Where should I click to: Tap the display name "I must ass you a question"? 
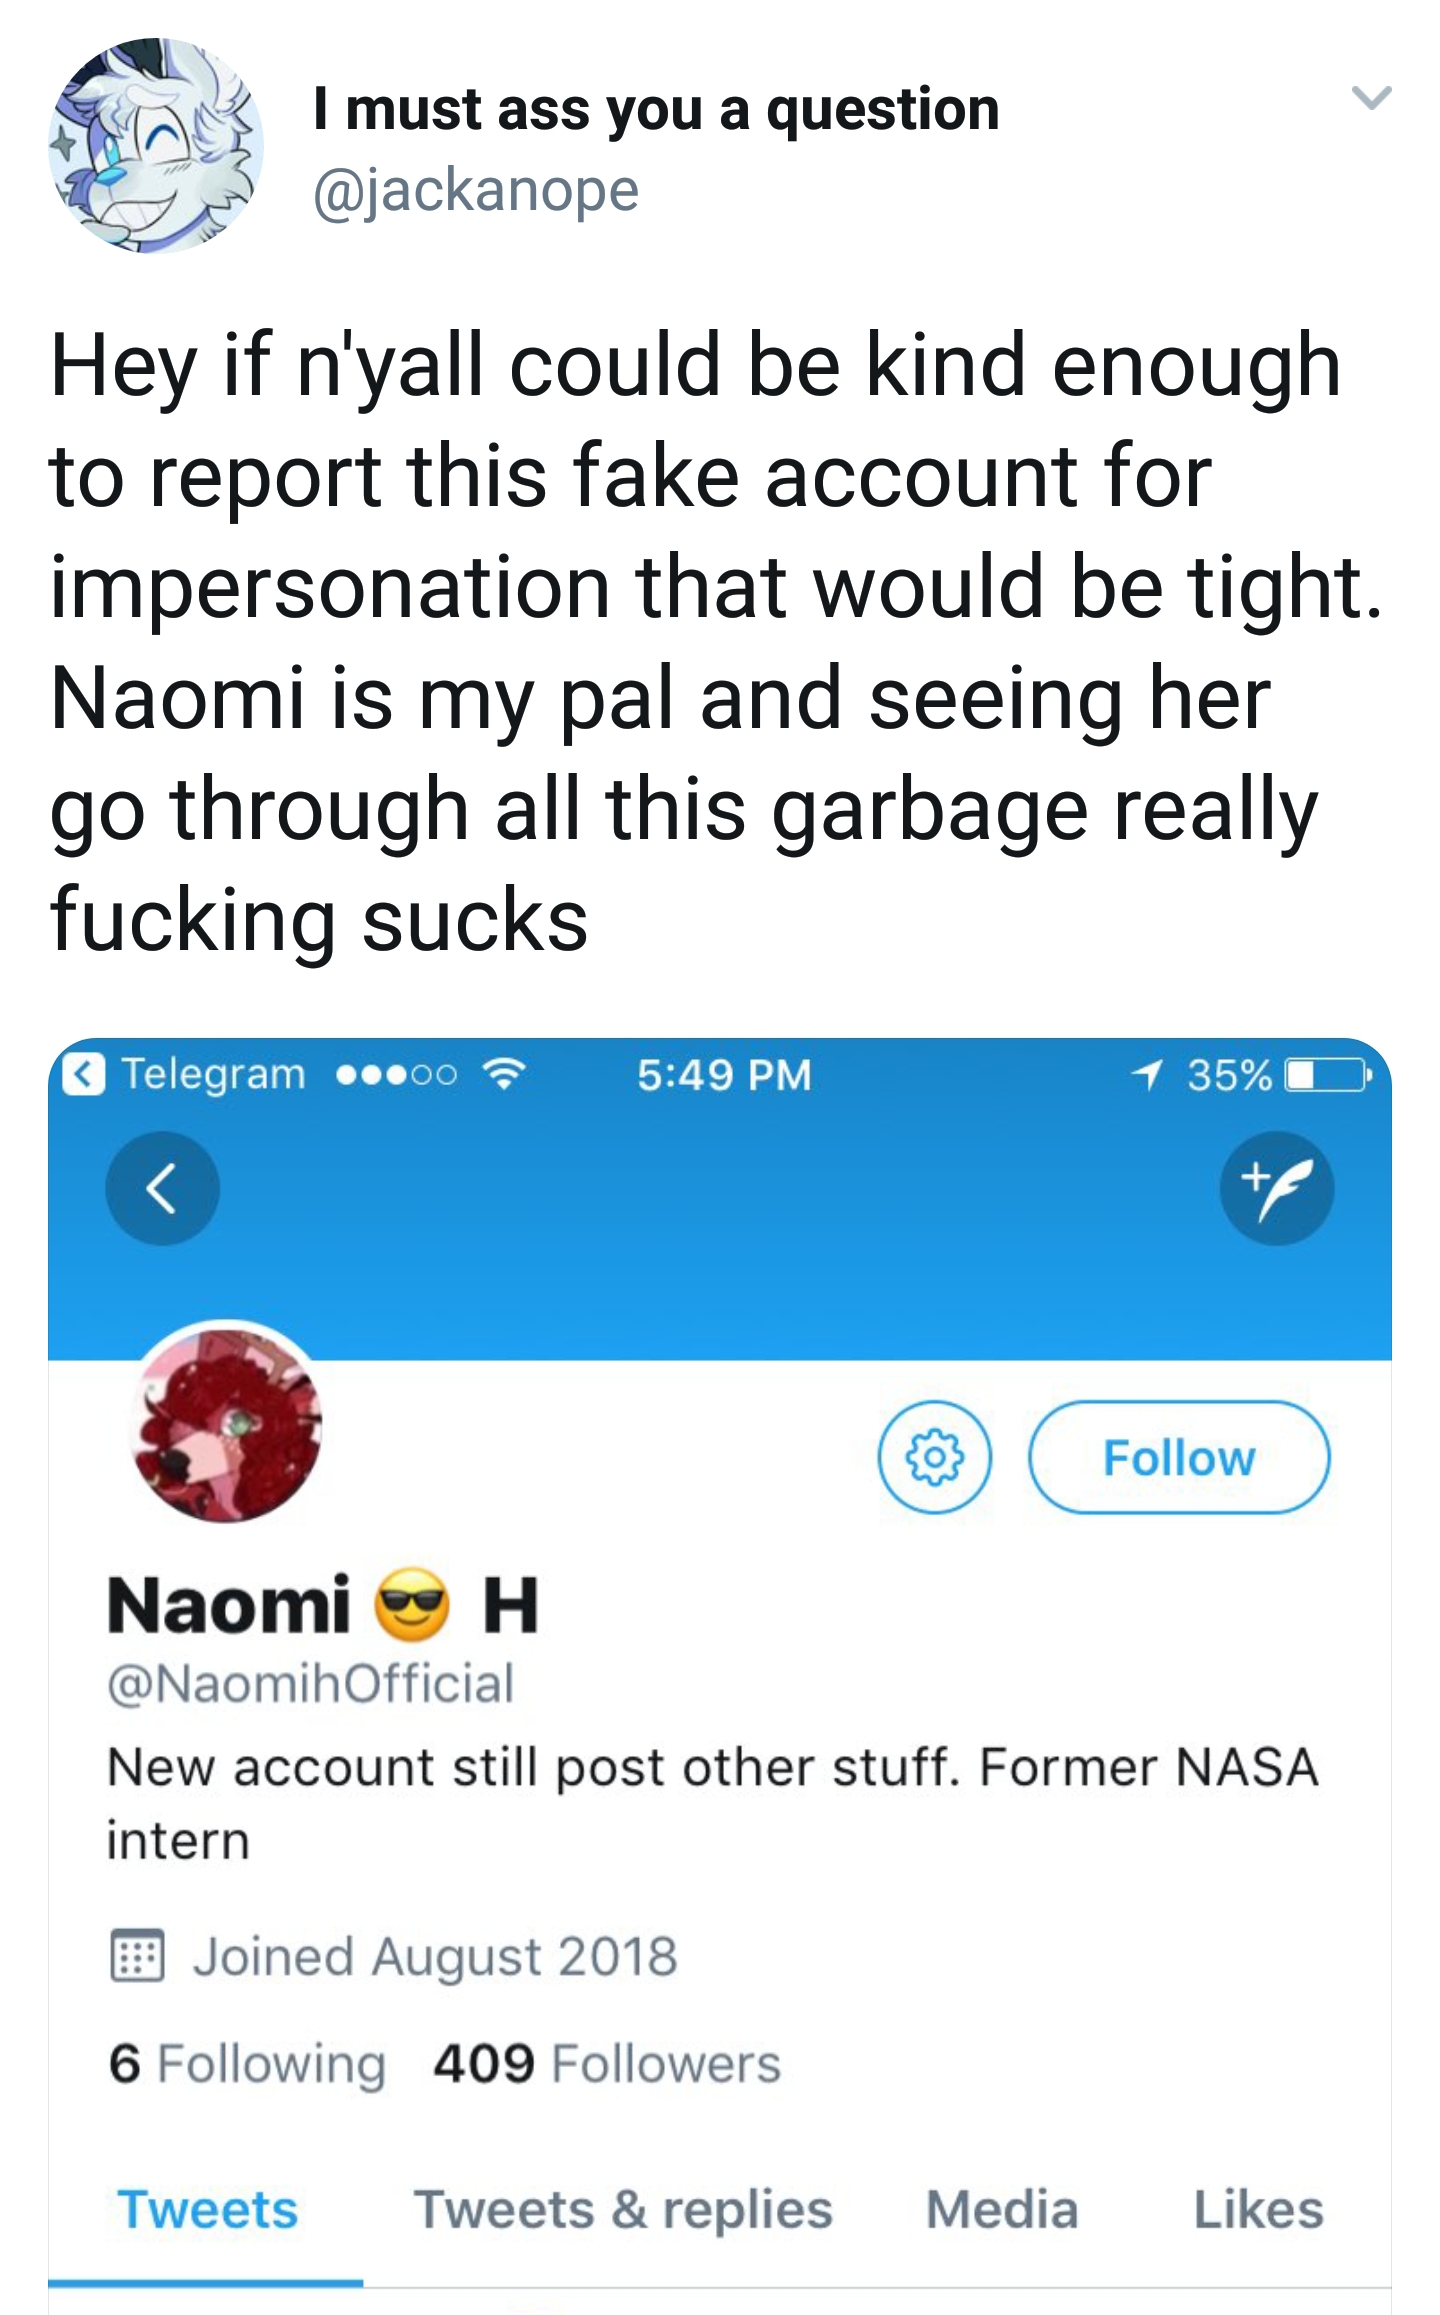tap(656, 109)
